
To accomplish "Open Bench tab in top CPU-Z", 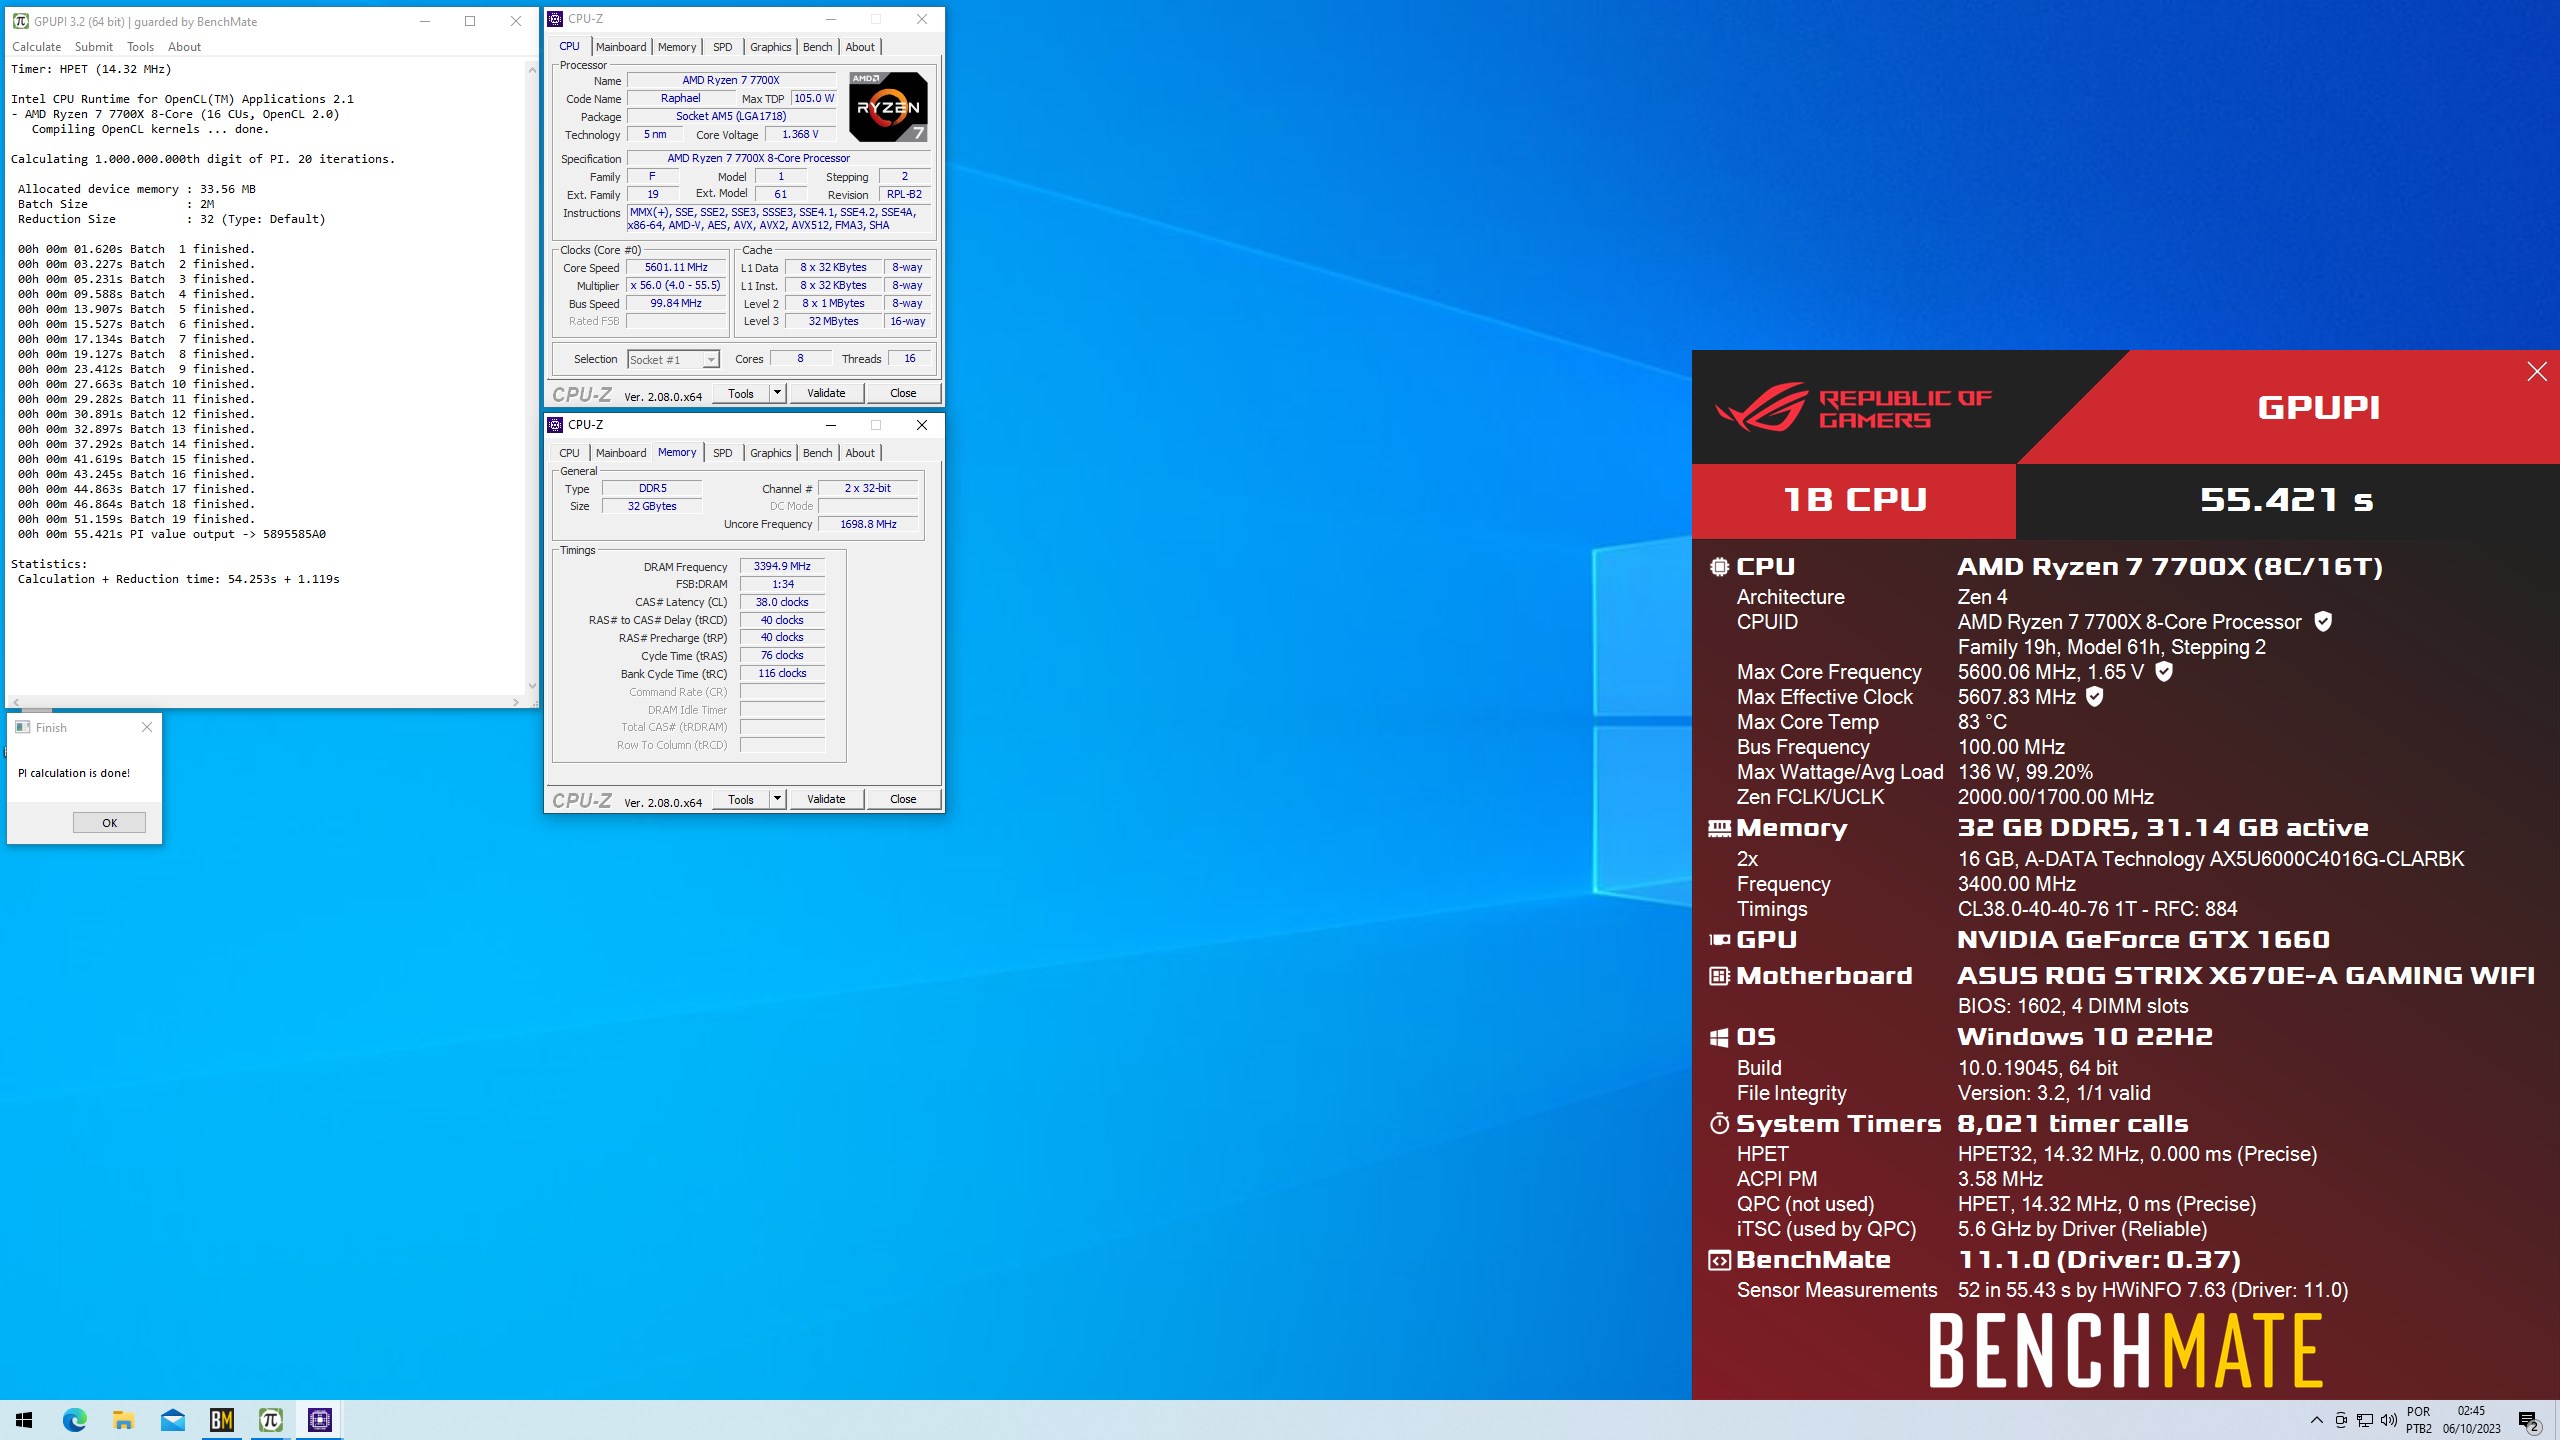I will [x=817, y=47].
